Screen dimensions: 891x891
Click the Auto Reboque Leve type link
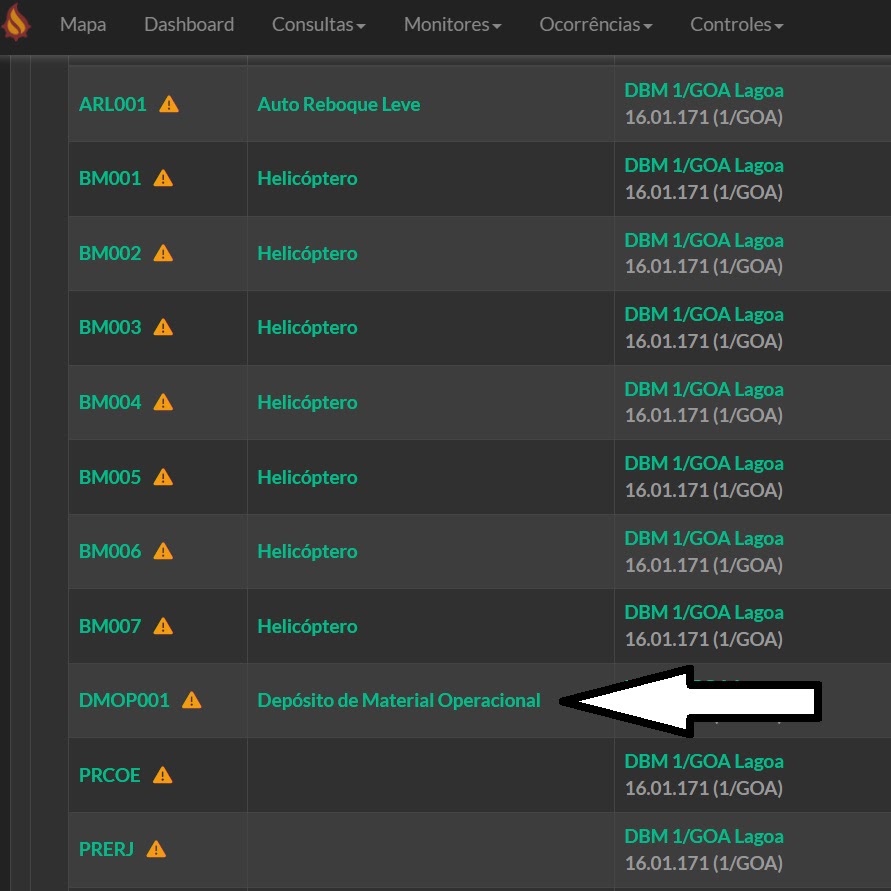pos(339,105)
